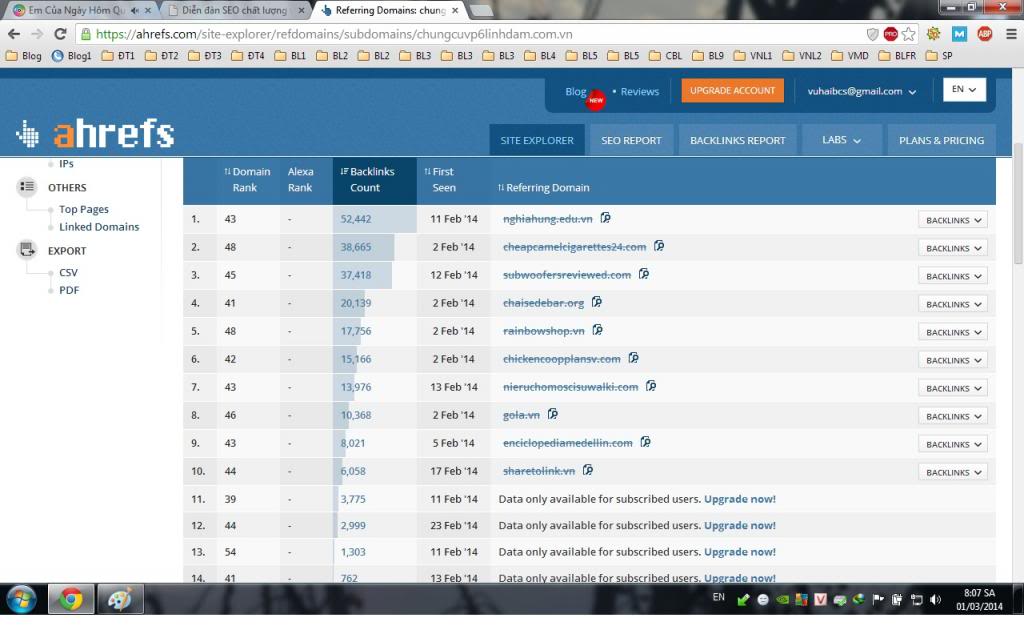Open Backlinks dropdown for cheapcamelcigarettes24.com
The height and width of the screenshot is (625, 1024).
(x=953, y=248)
